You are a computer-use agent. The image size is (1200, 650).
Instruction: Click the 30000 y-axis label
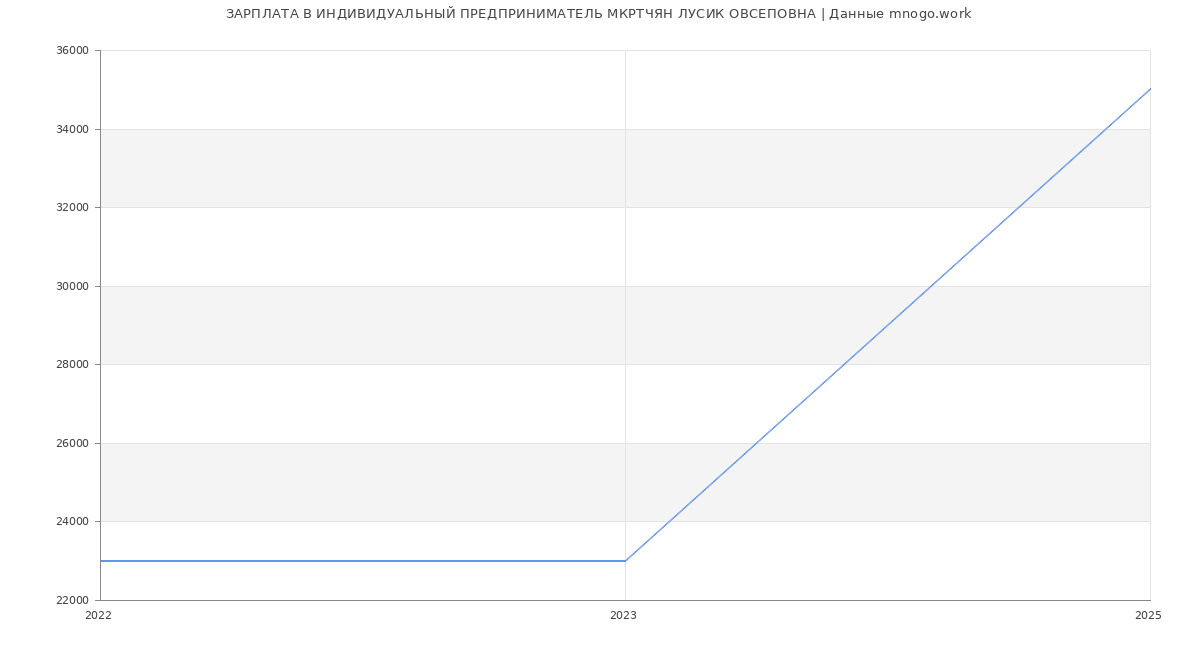pyautogui.click(x=72, y=286)
